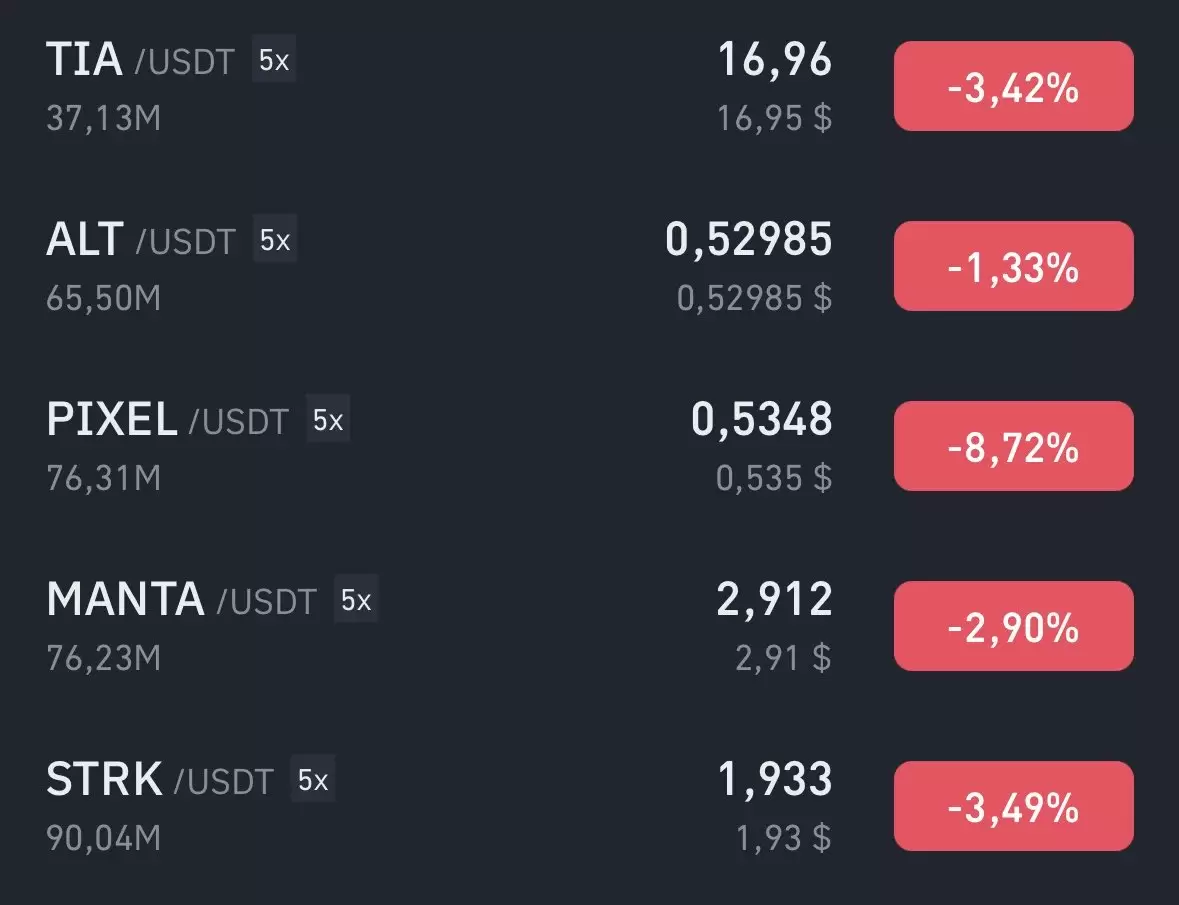Select the PIXEL volume 76,31M
1179x905 pixels.
tap(104, 478)
